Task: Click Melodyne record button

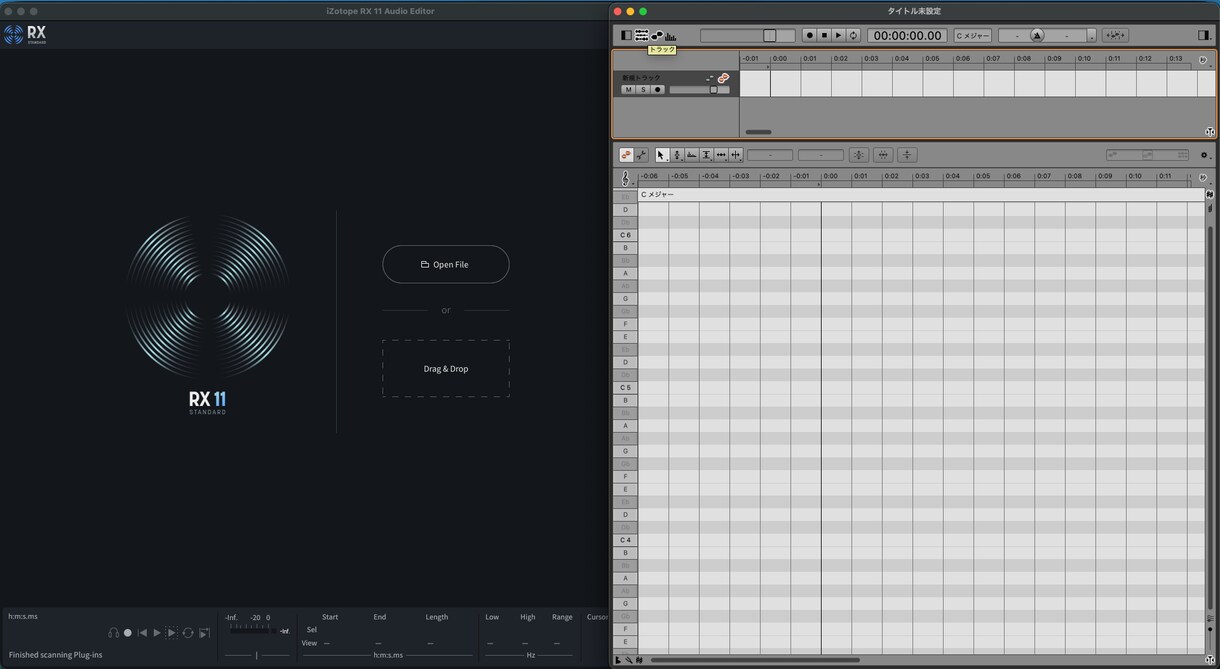Action: [x=809, y=35]
